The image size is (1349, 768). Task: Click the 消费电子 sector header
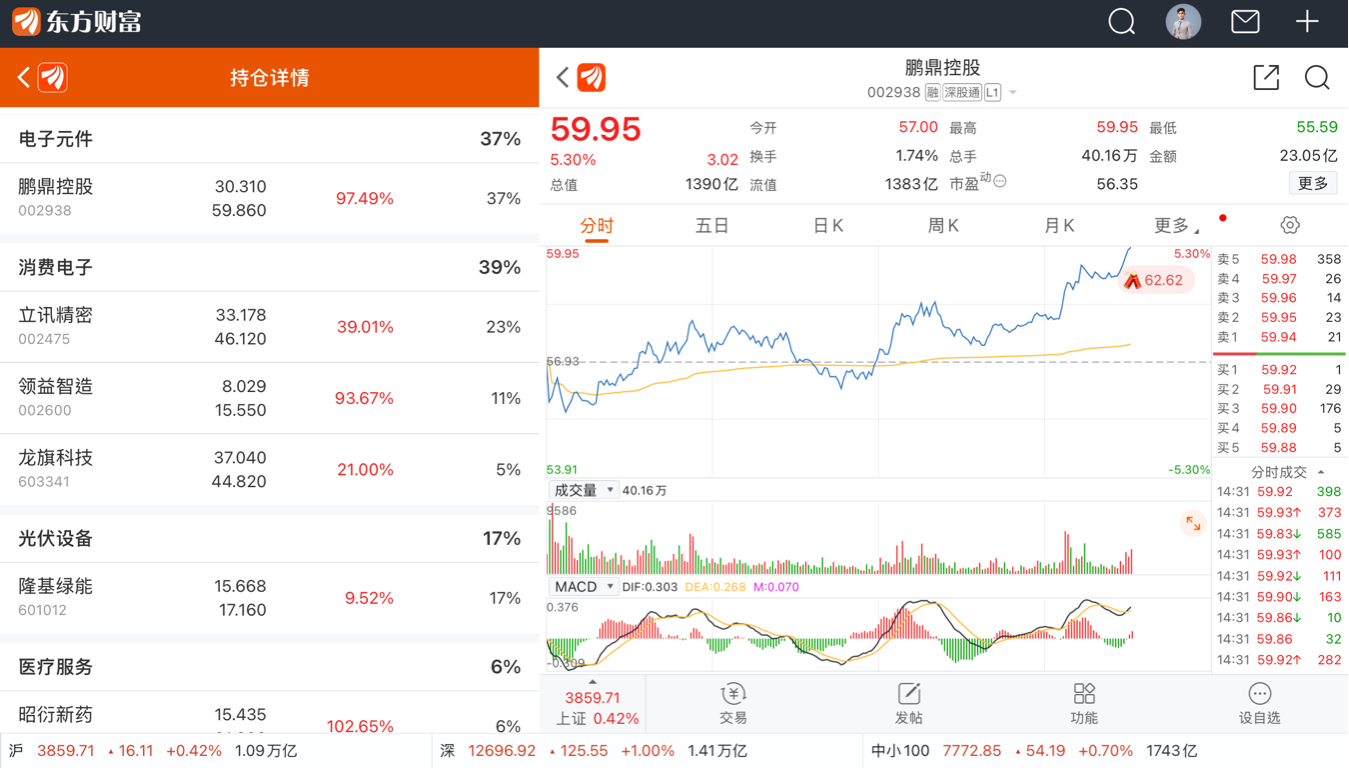point(270,267)
